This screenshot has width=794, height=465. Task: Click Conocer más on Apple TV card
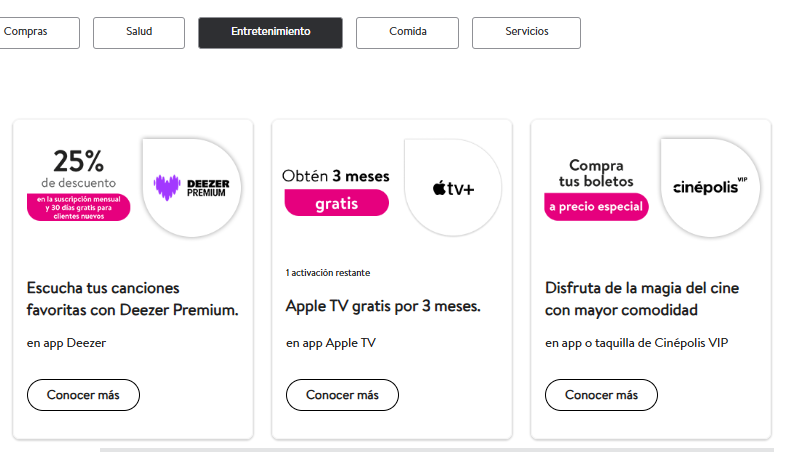tap(342, 395)
